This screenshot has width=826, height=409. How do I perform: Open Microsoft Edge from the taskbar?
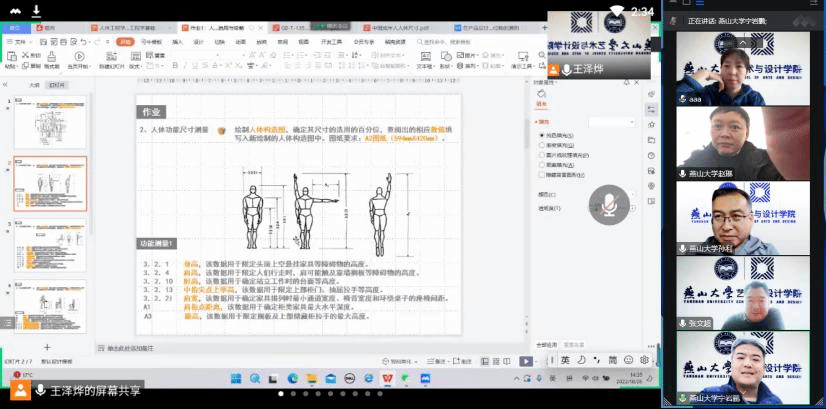coord(292,379)
